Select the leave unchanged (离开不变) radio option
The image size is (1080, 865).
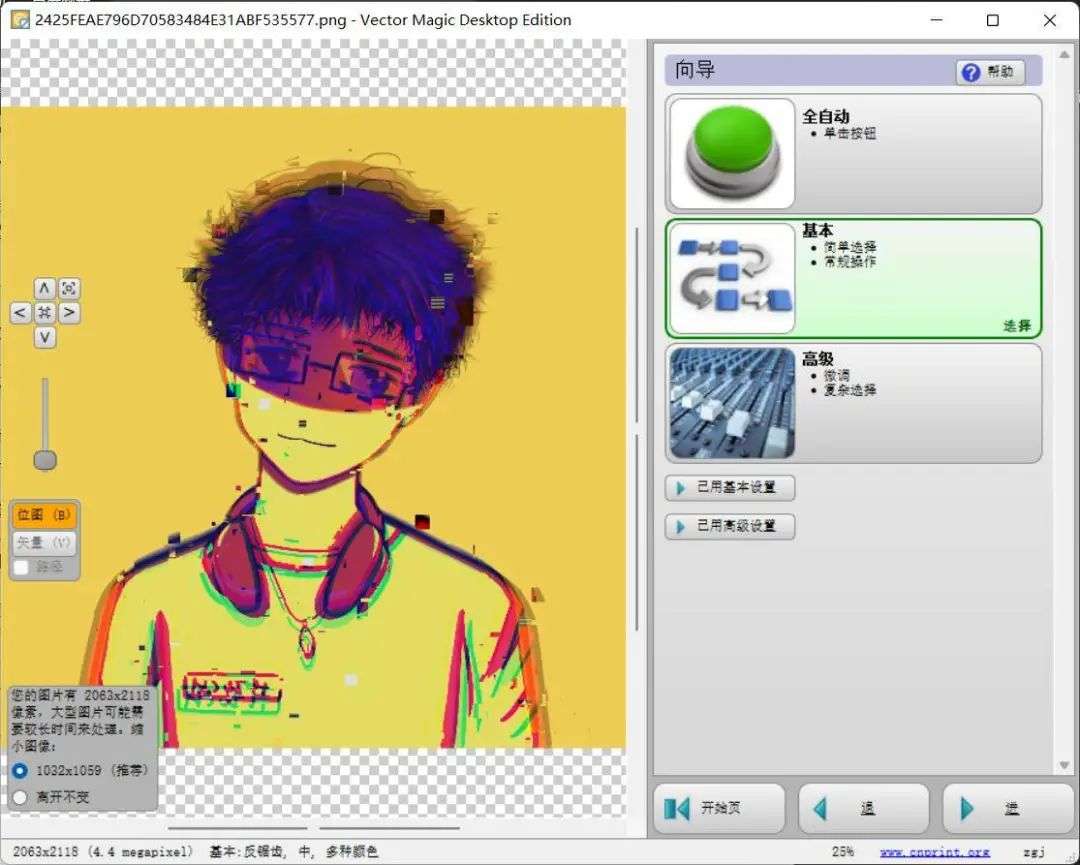20,797
